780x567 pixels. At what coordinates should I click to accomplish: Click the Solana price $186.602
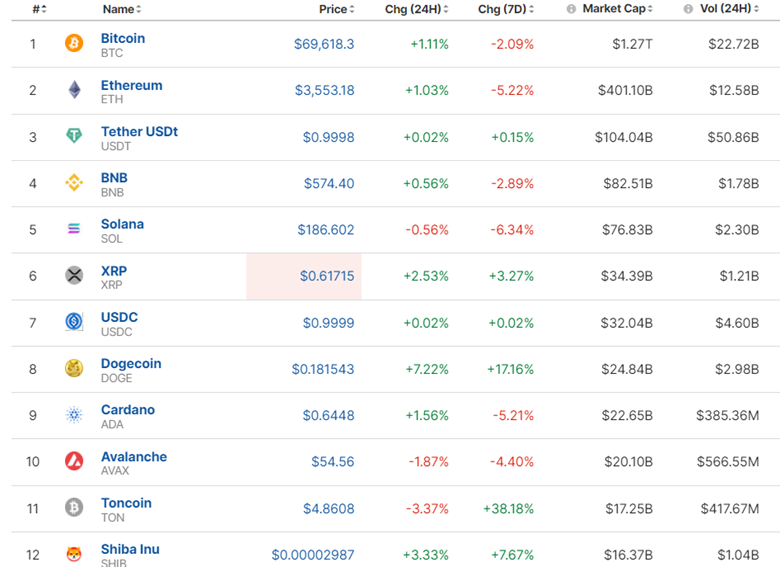coord(326,230)
